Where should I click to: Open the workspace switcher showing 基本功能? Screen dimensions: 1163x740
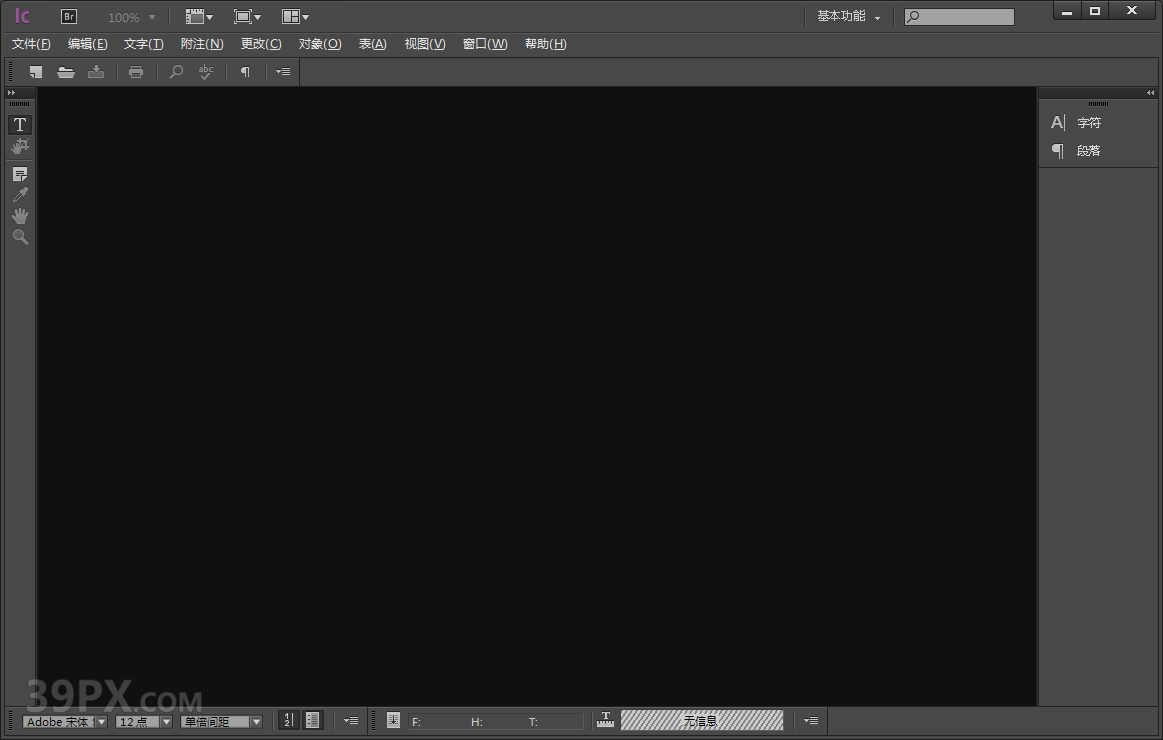coord(848,16)
